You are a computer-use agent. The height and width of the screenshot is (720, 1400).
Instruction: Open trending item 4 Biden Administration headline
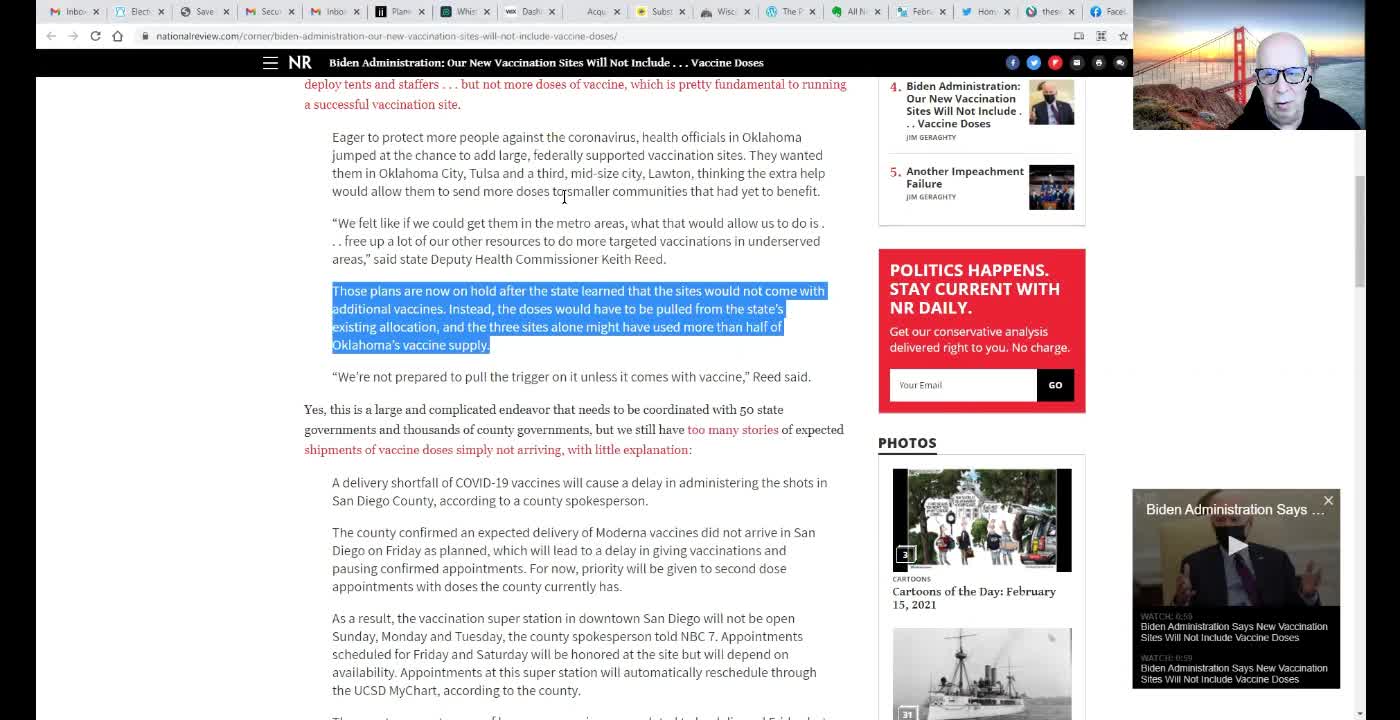(964, 105)
